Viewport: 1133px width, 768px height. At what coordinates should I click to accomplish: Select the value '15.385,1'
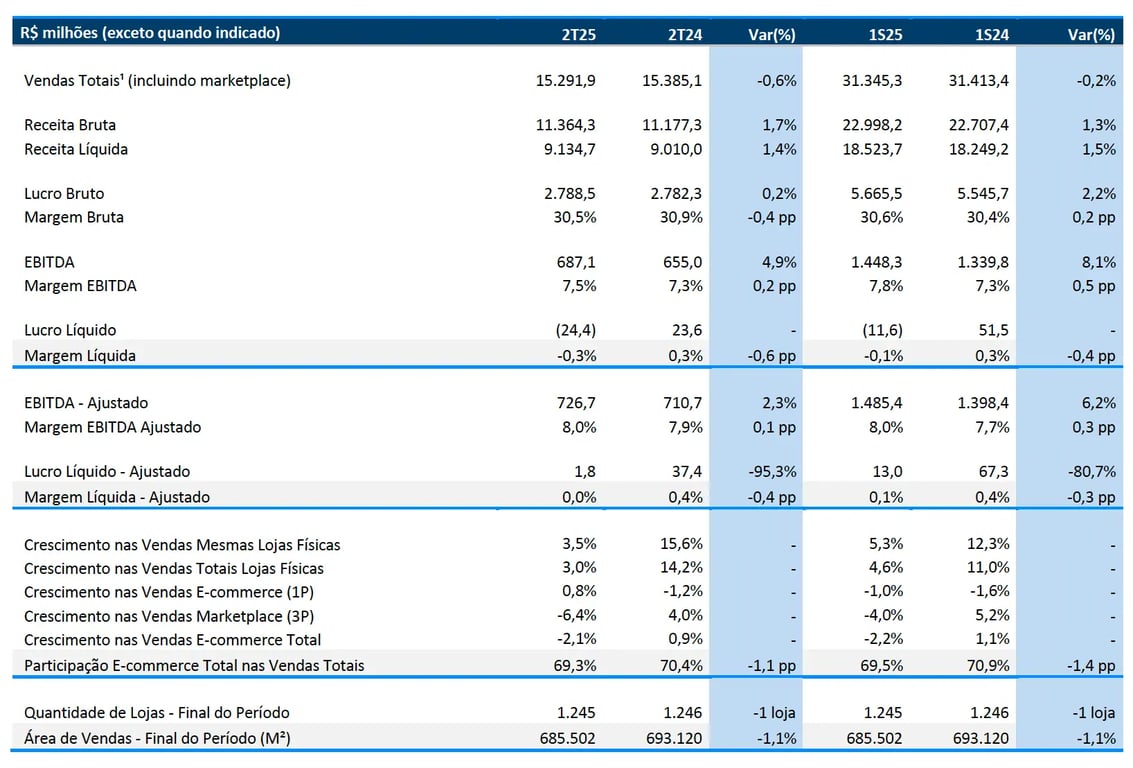pos(672,80)
